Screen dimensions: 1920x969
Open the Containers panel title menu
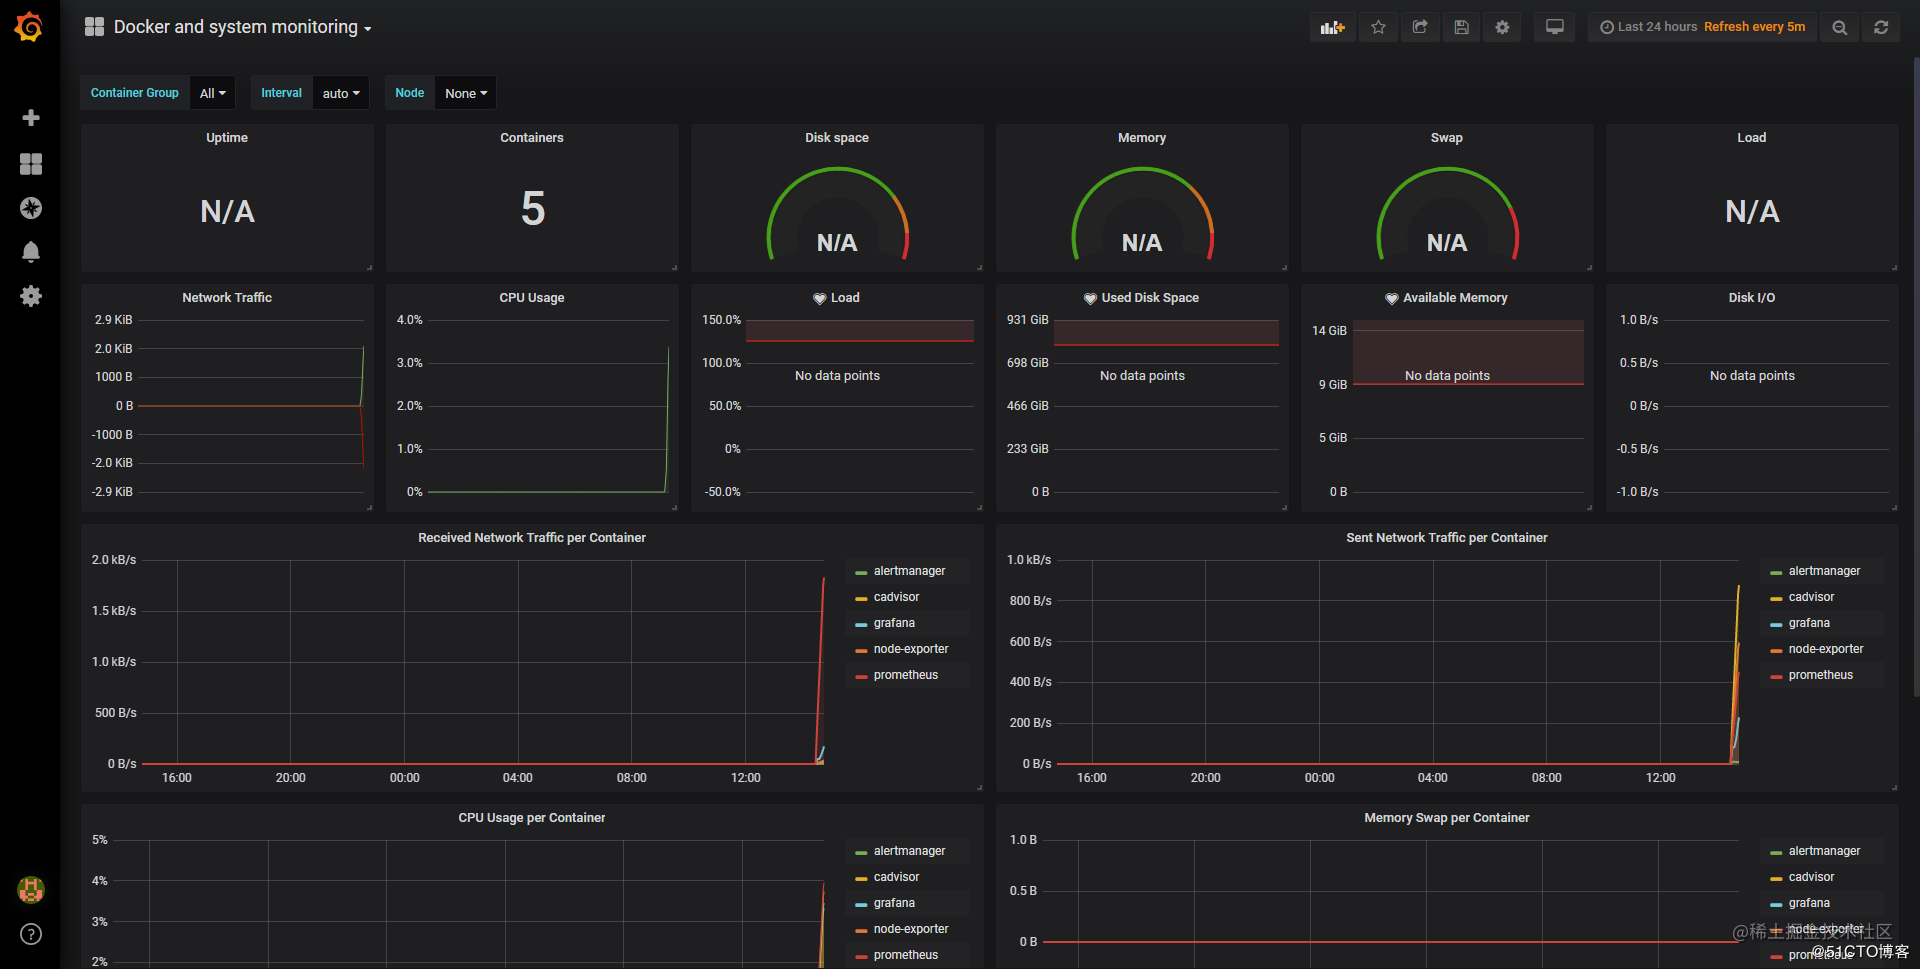(531, 137)
